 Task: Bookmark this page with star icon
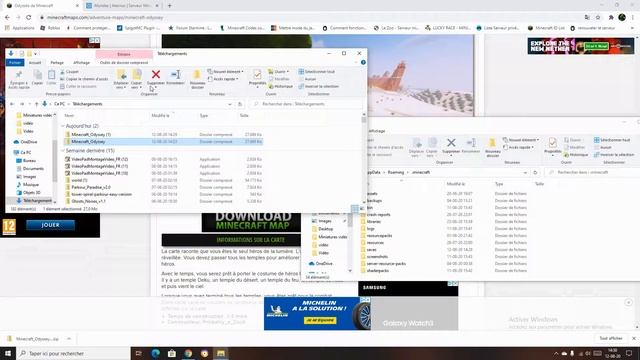(x=598, y=18)
